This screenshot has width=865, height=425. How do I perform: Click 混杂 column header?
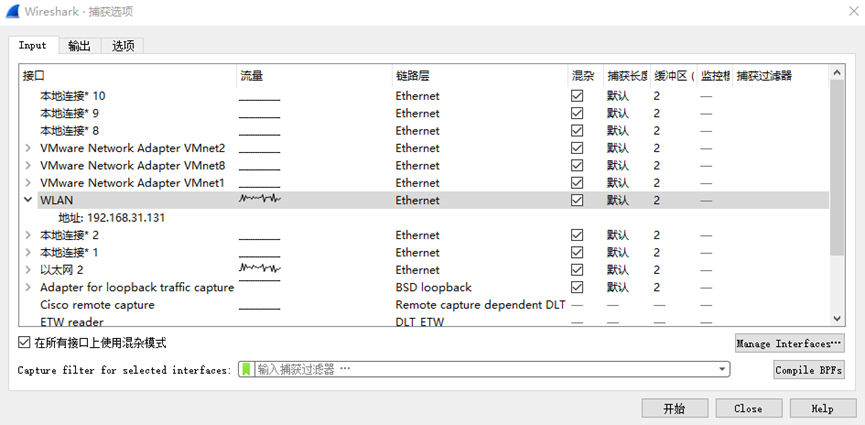pos(586,76)
